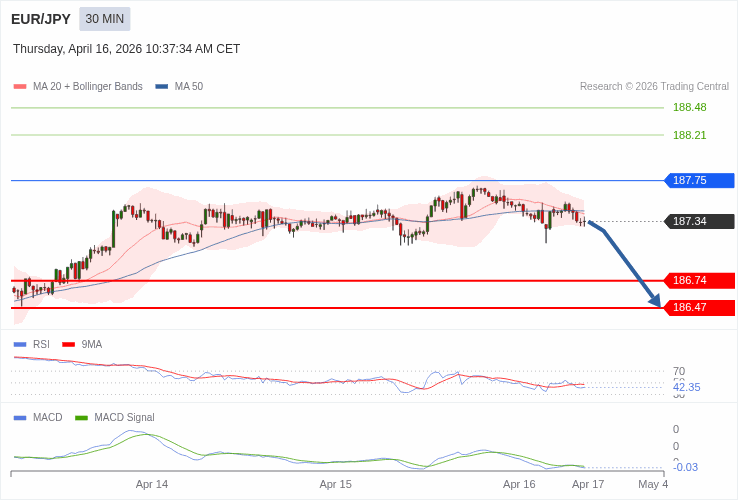Click the Apr 16 date axis label

click(519, 484)
